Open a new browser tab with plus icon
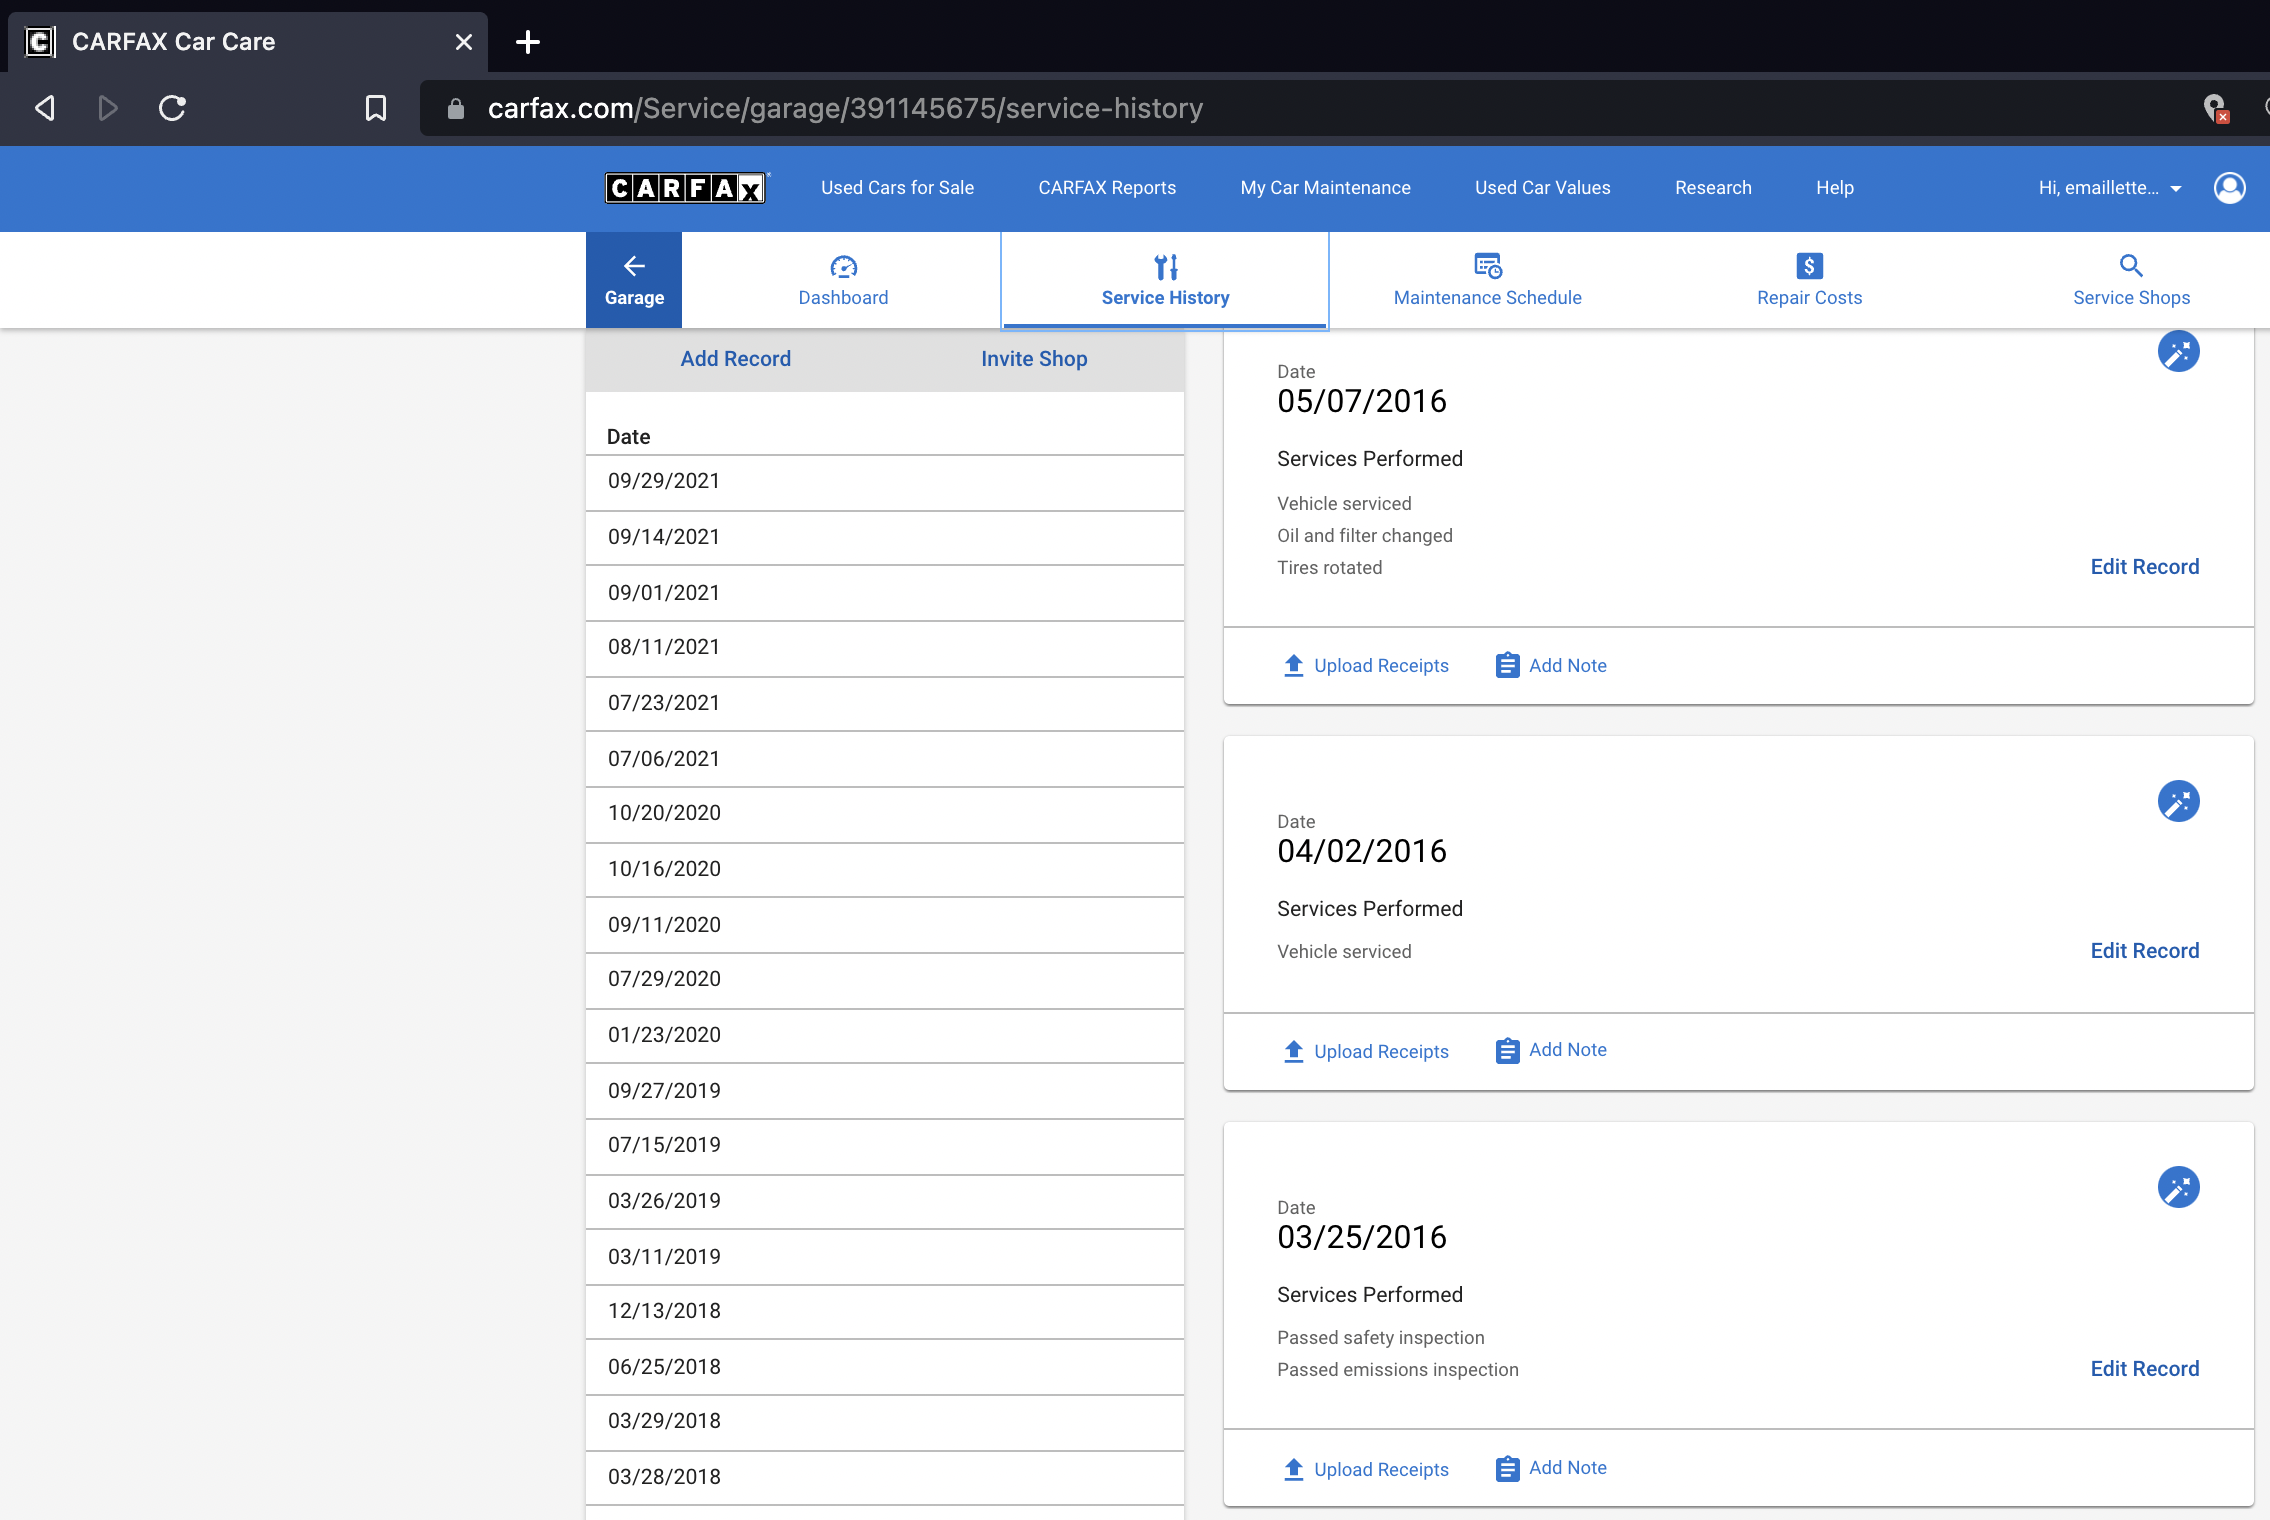2270x1520 pixels. 528,42
